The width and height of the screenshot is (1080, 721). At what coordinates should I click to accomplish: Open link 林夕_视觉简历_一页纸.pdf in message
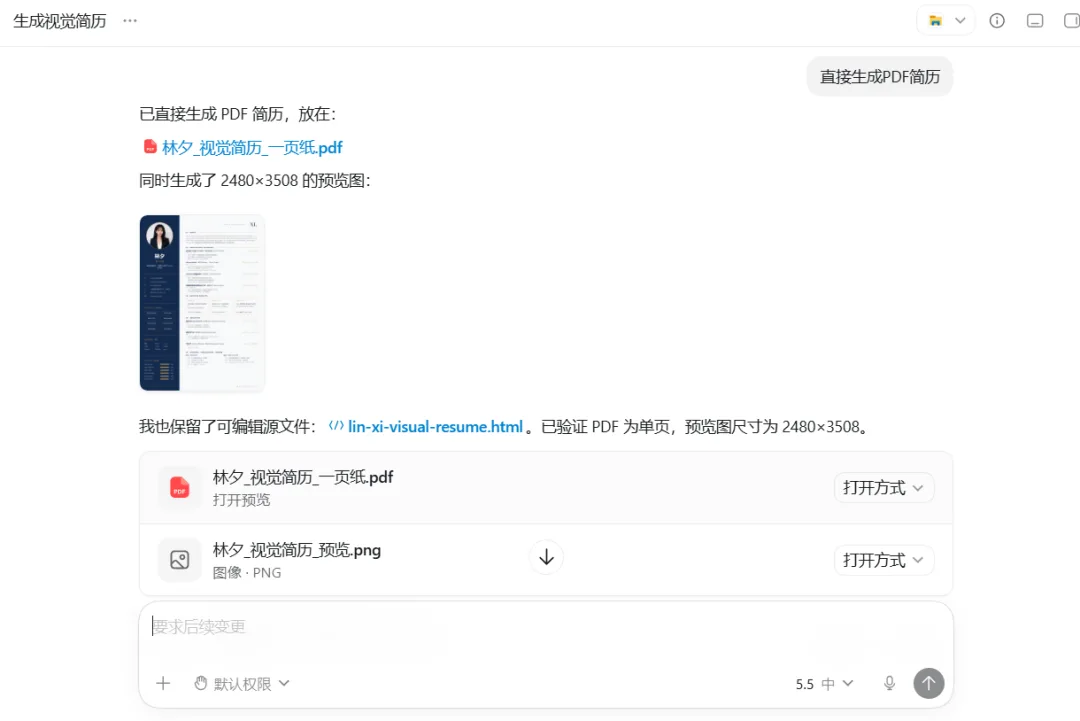(252, 147)
